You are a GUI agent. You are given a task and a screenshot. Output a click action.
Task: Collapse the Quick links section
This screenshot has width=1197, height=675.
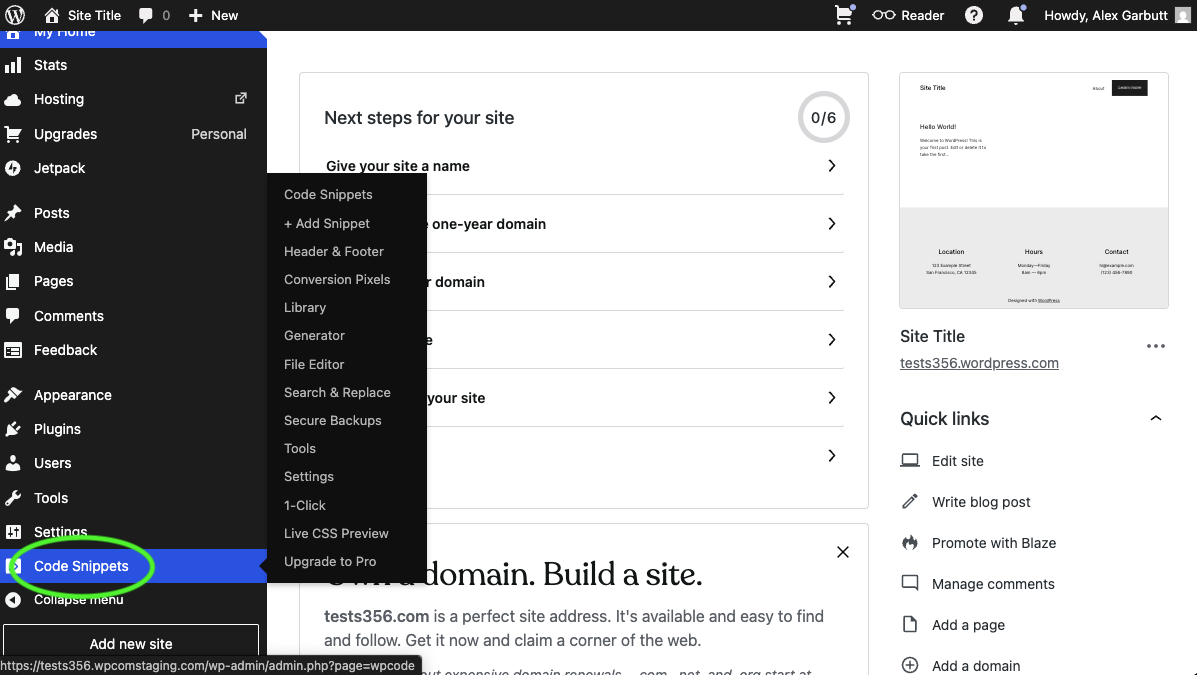1156,418
